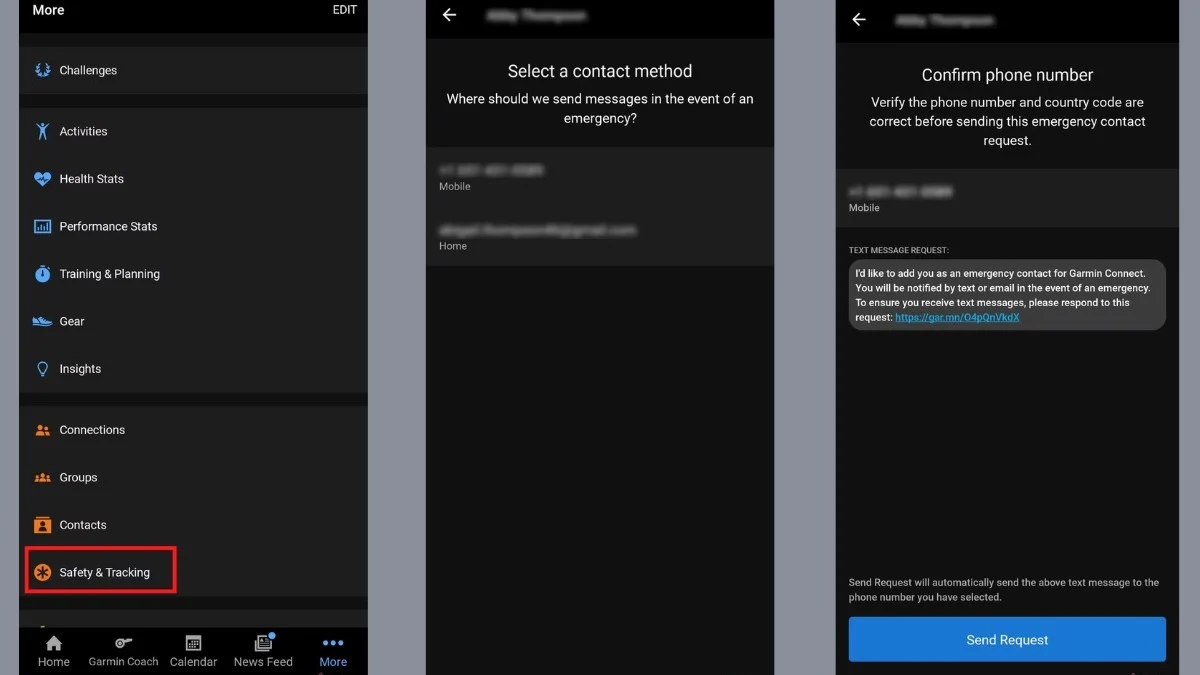Image resolution: width=1200 pixels, height=675 pixels.
Task: Open the Gear shoe icon
Action: 42,321
